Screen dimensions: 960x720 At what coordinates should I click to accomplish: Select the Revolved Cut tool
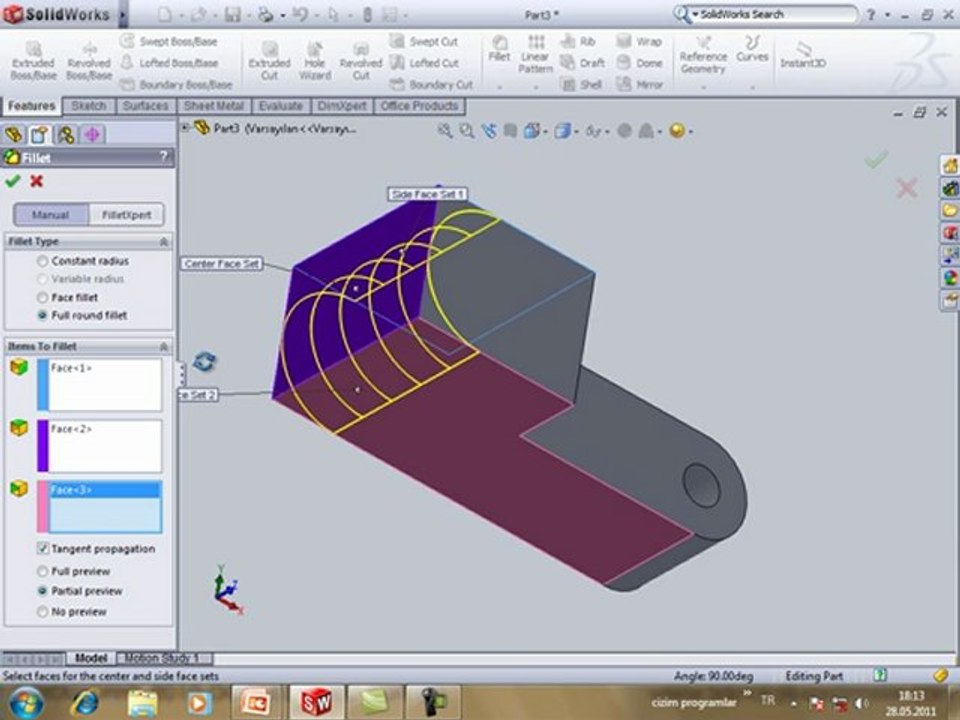(x=361, y=61)
